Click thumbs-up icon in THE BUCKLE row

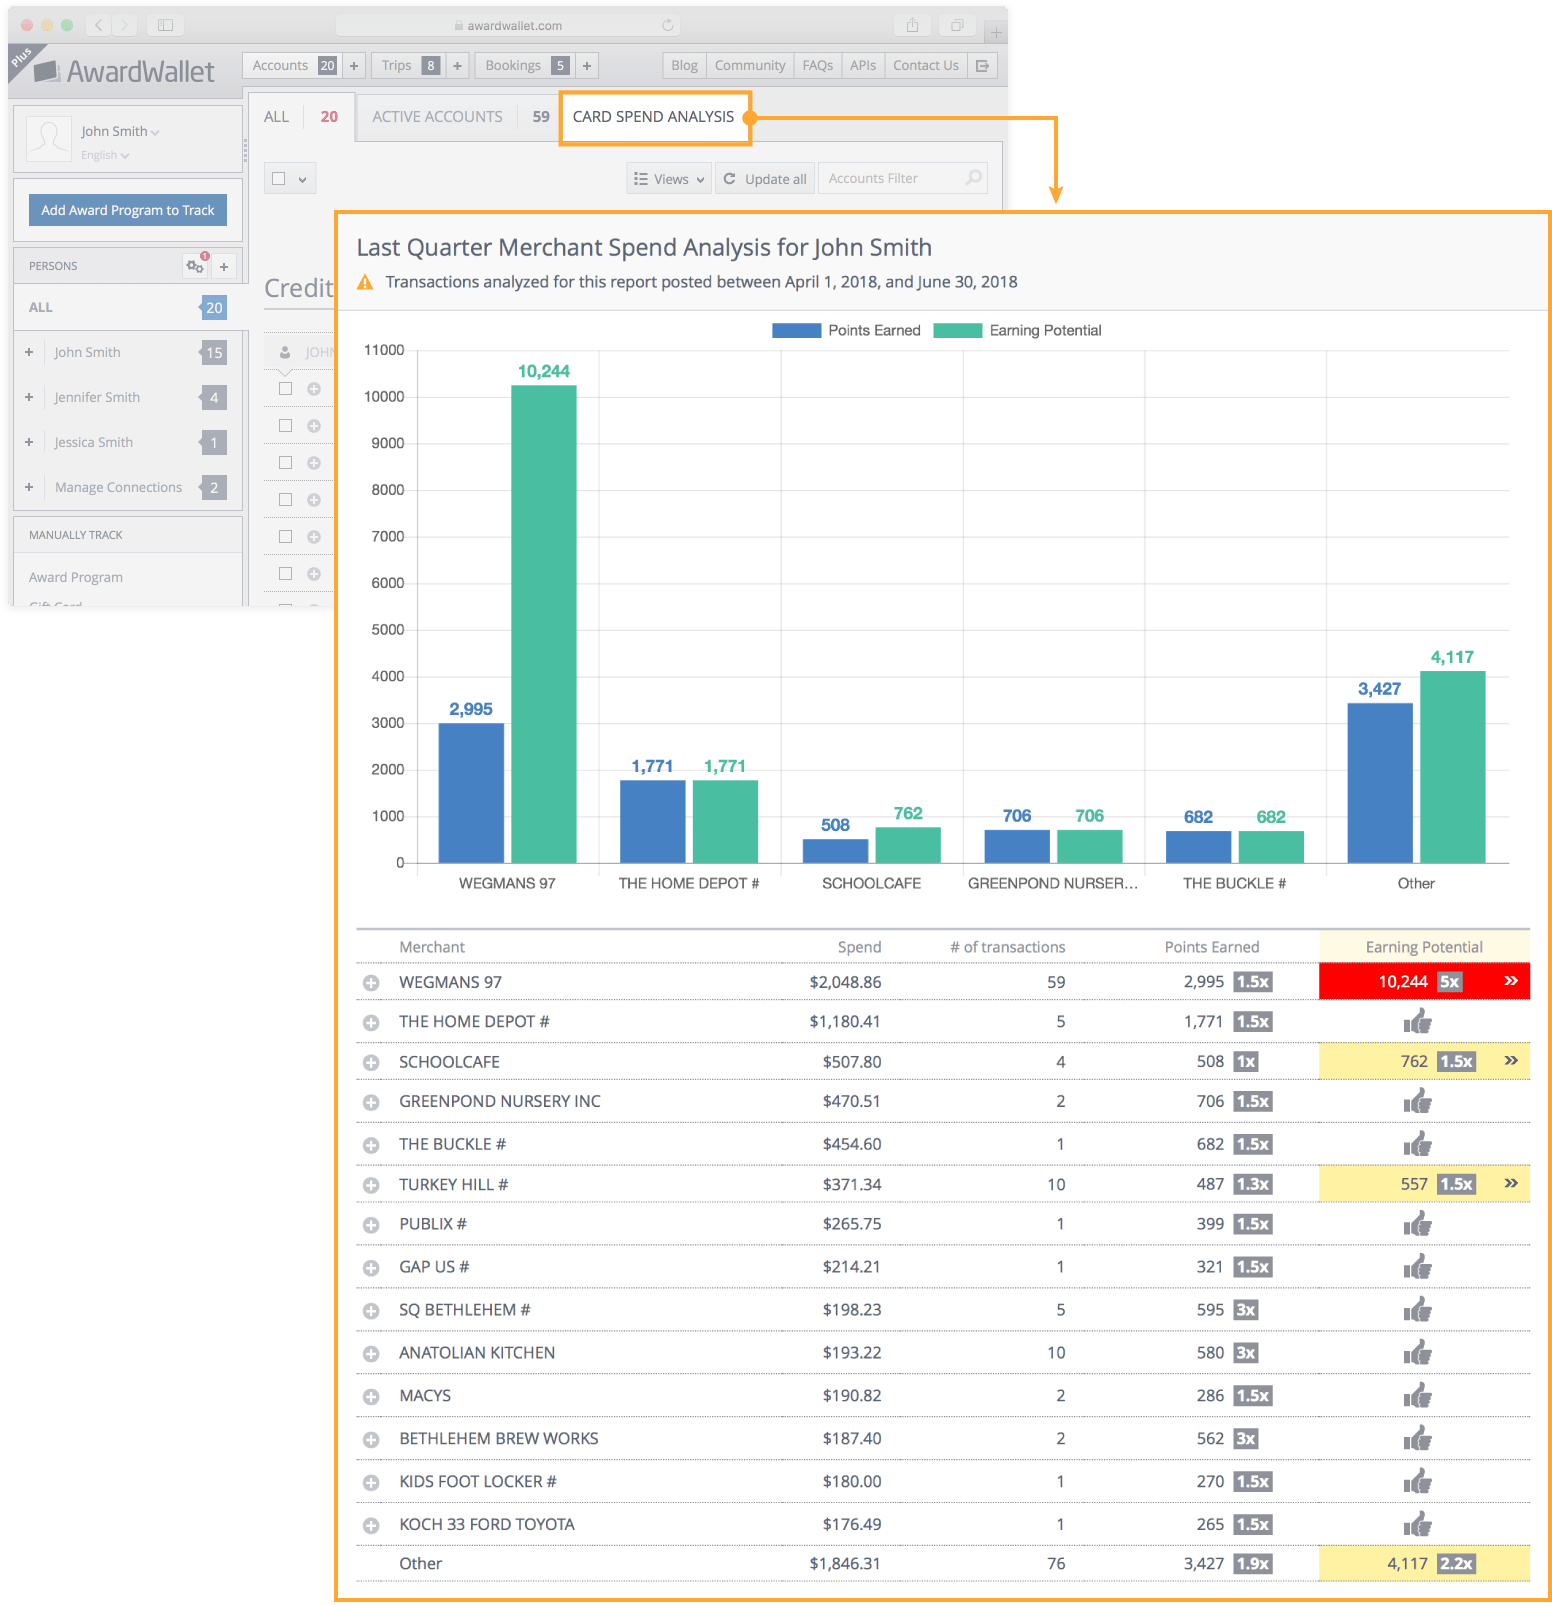1418,1144
